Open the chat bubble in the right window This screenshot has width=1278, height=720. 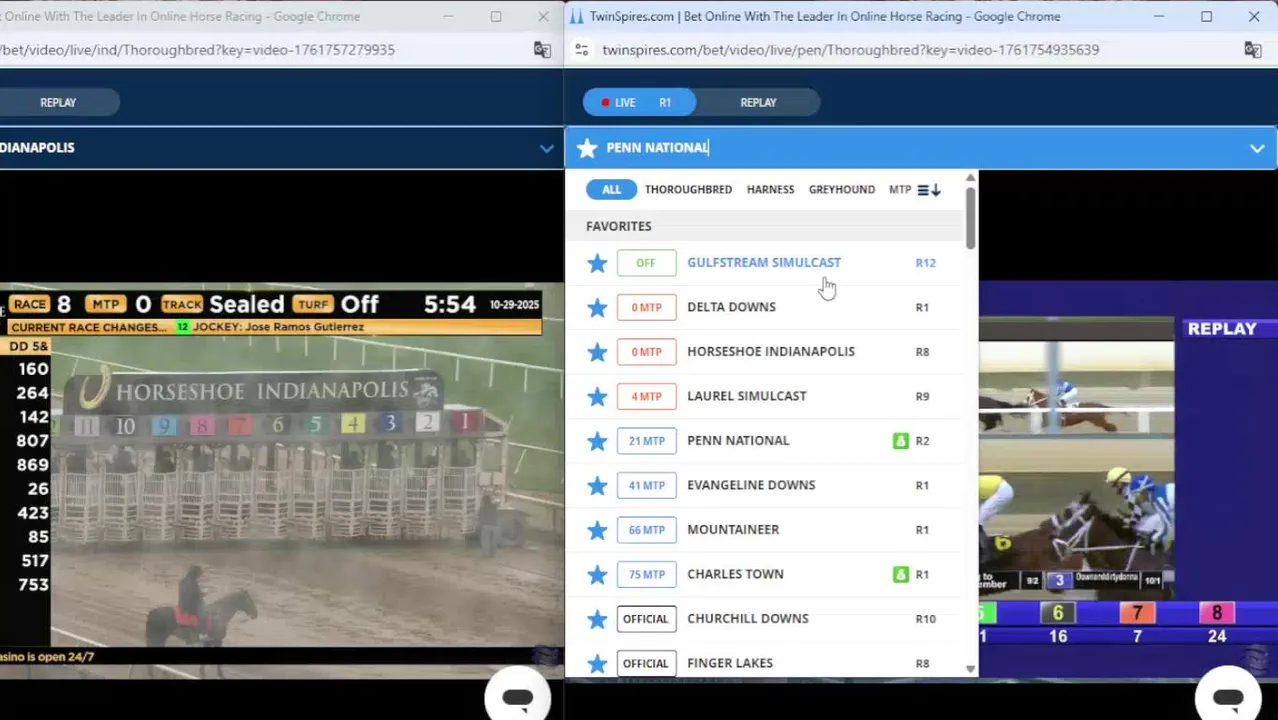1228,698
